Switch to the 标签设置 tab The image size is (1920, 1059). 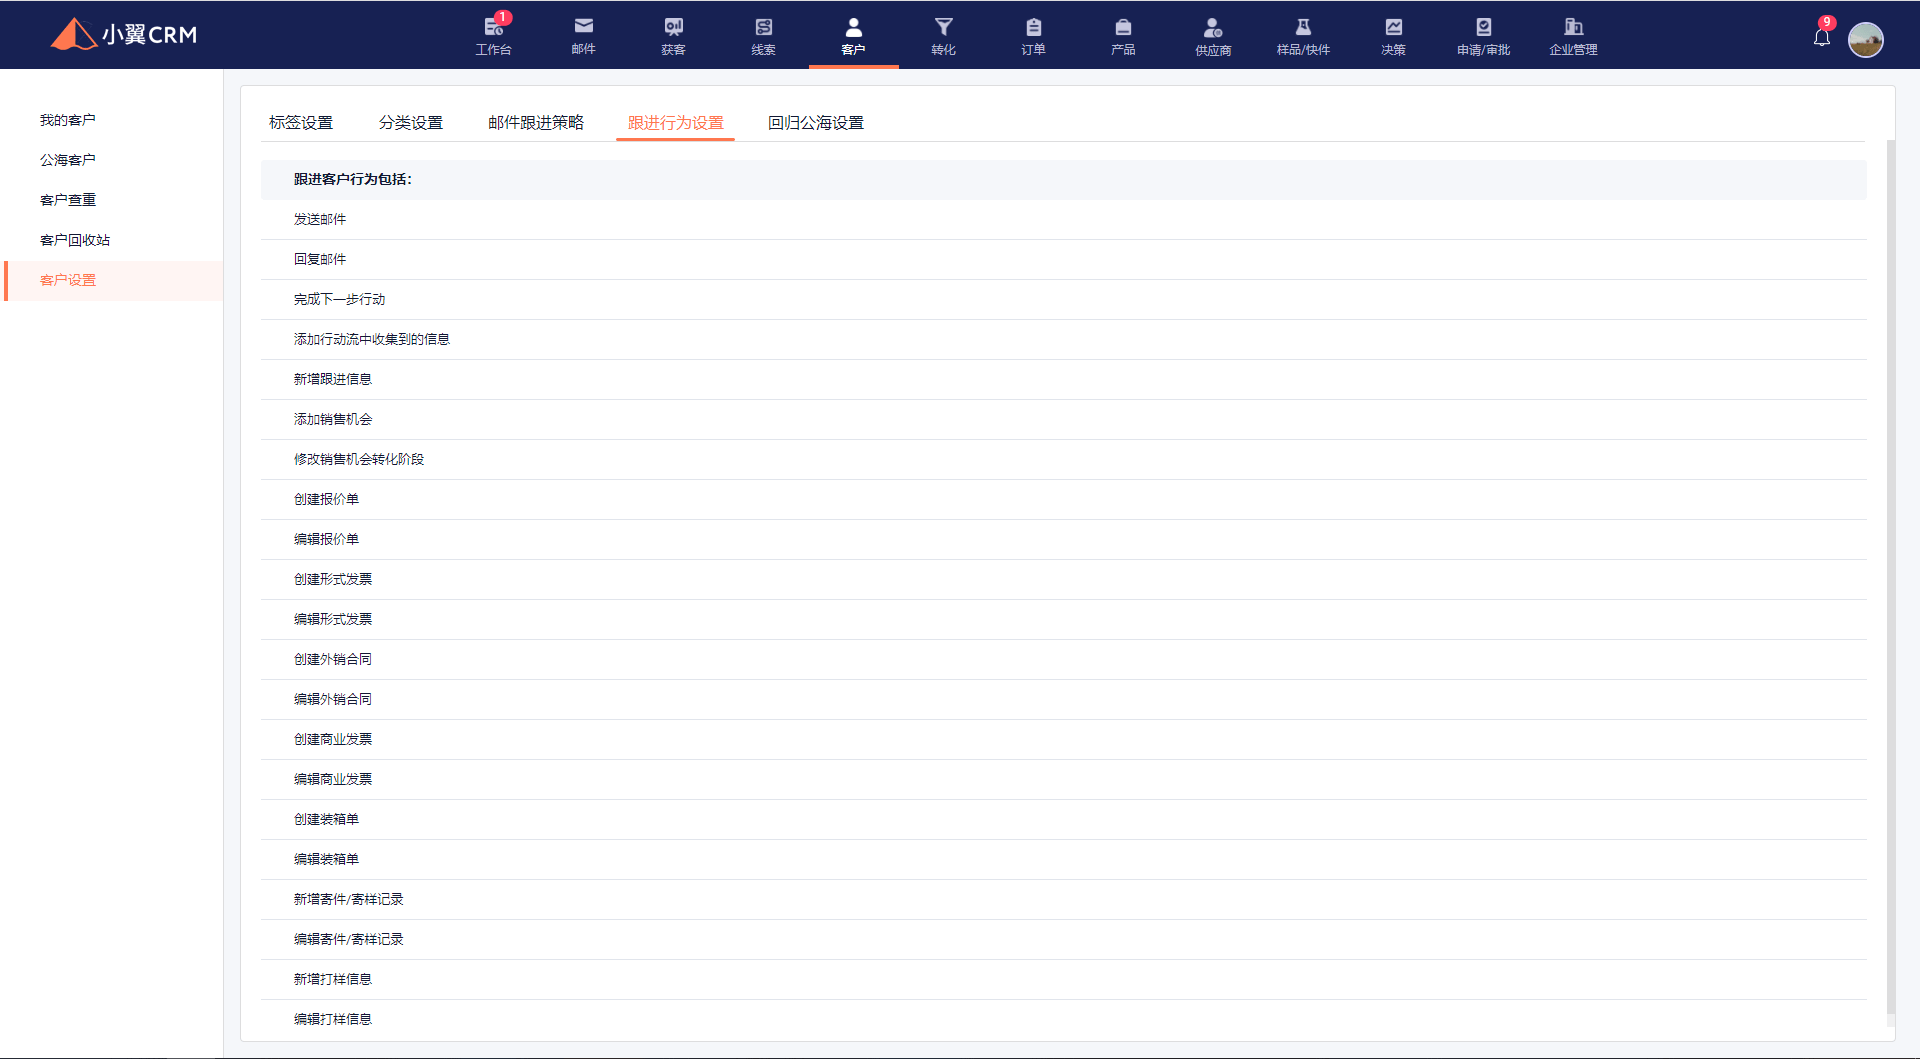pyautogui.click(x=301, y=122)
